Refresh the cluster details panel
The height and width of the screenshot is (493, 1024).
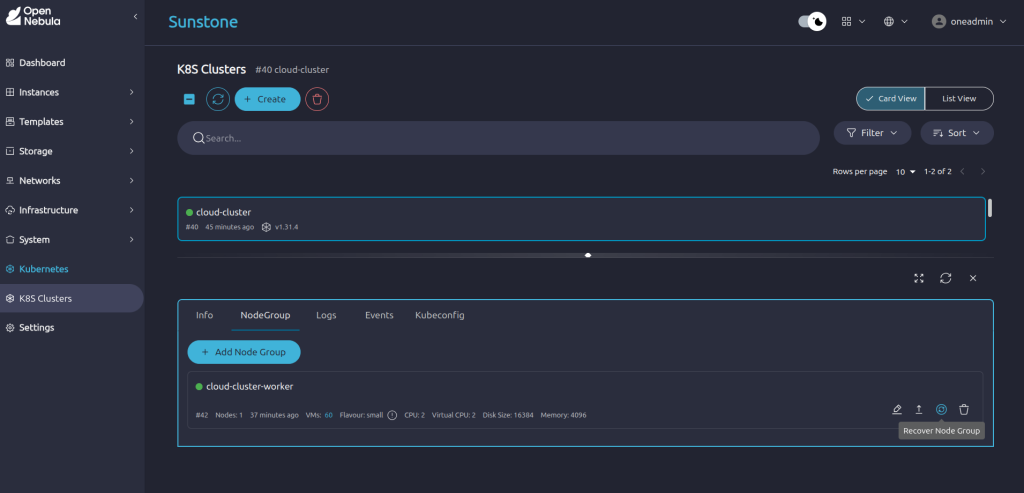[x=946, y=278]
